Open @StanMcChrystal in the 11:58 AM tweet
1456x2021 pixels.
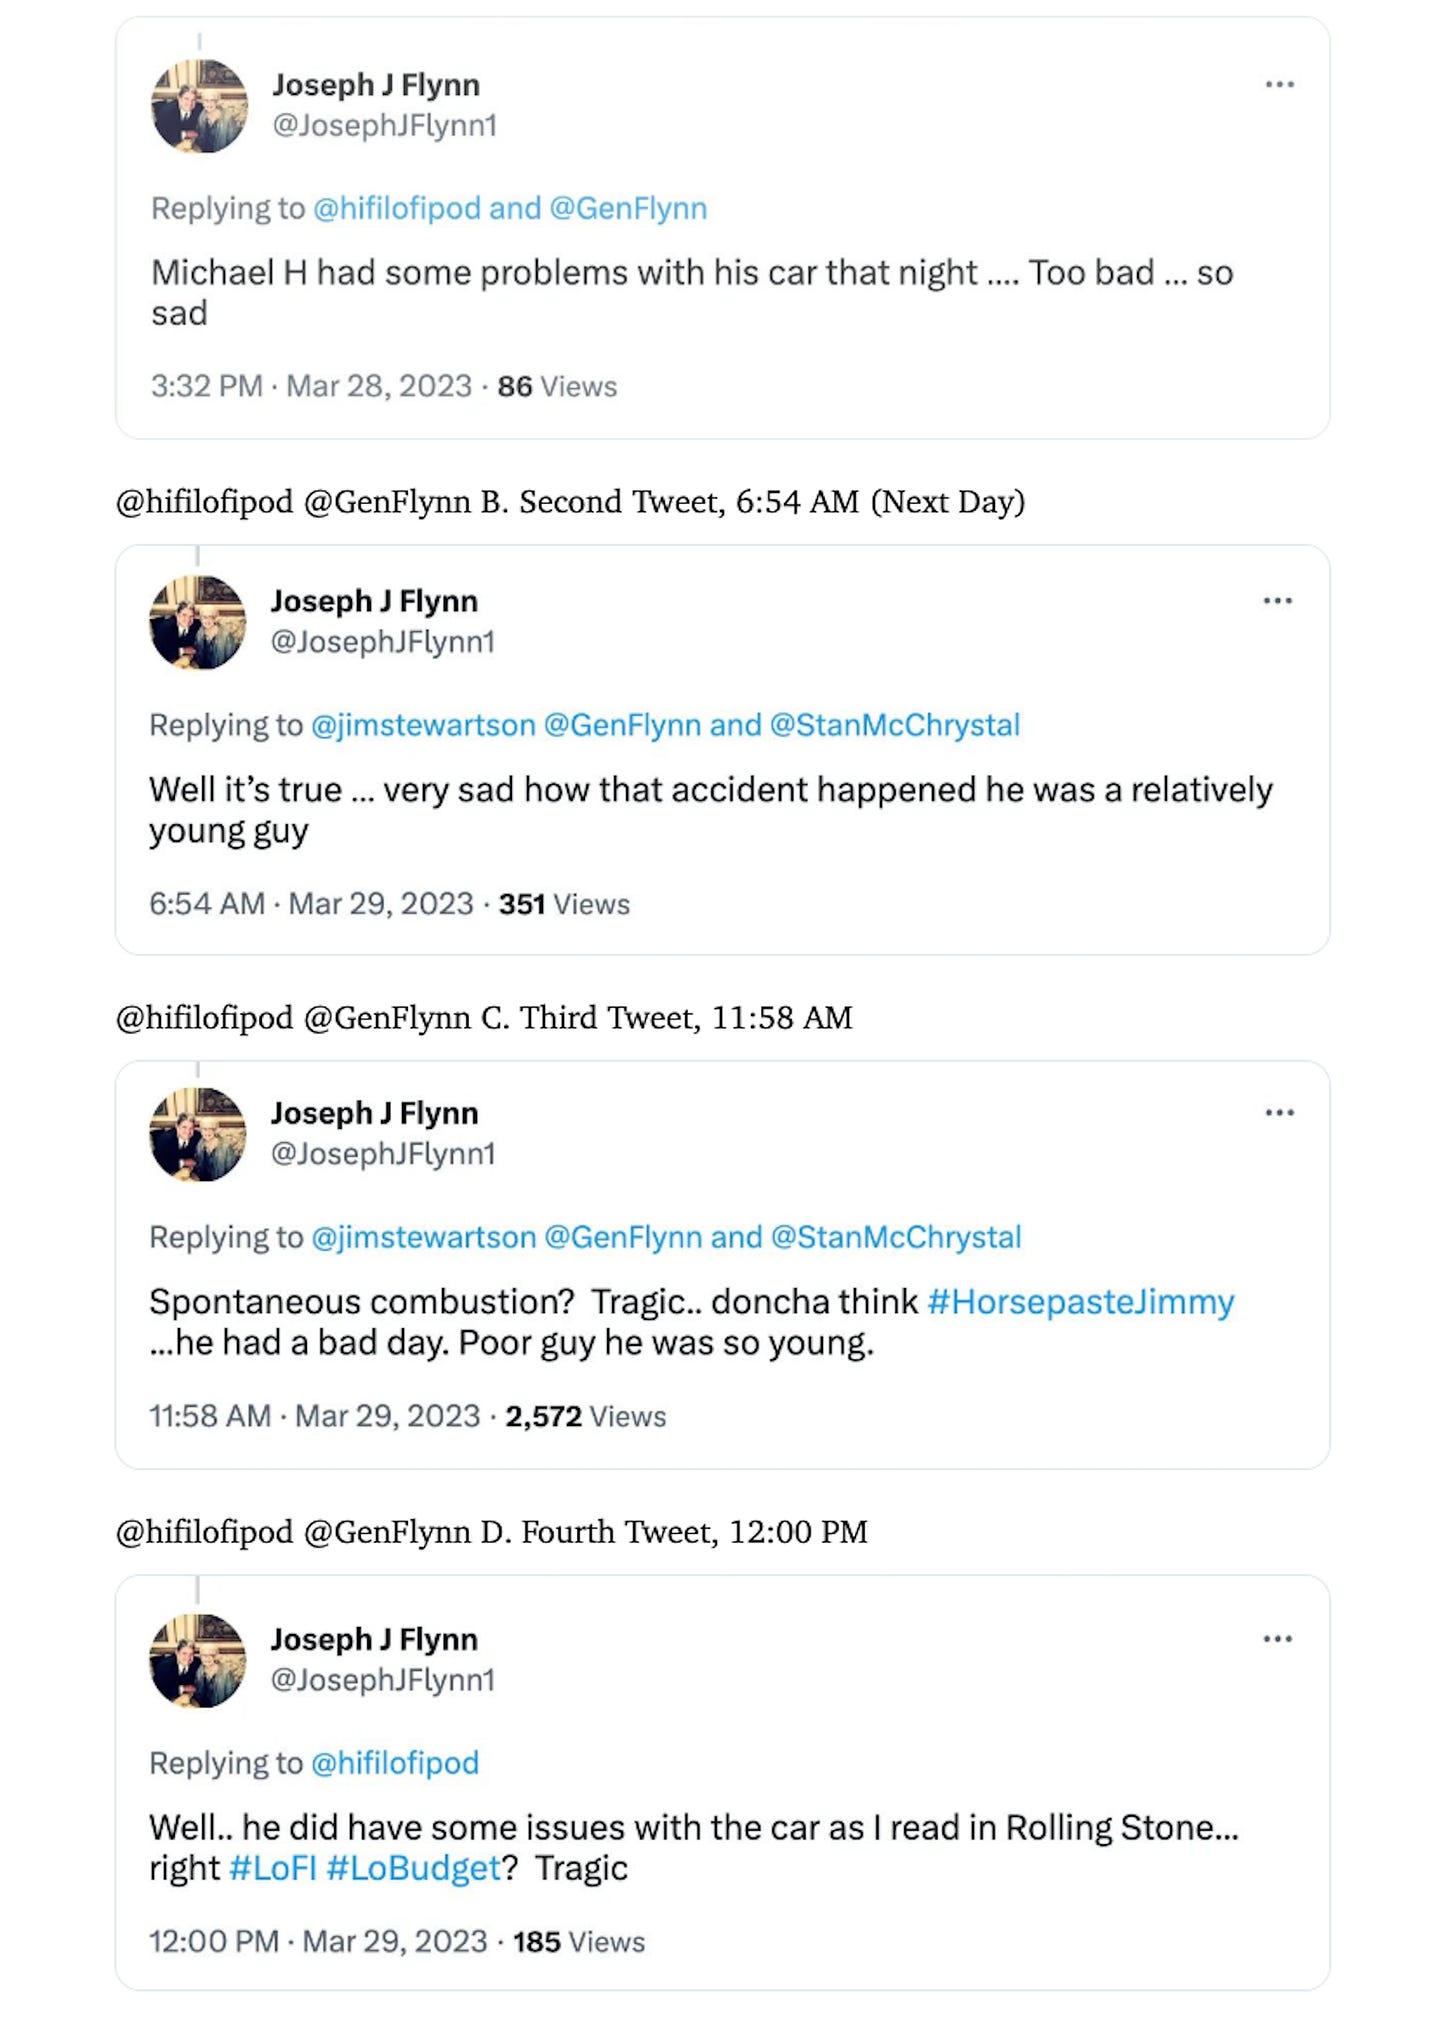coord(896,1237)
